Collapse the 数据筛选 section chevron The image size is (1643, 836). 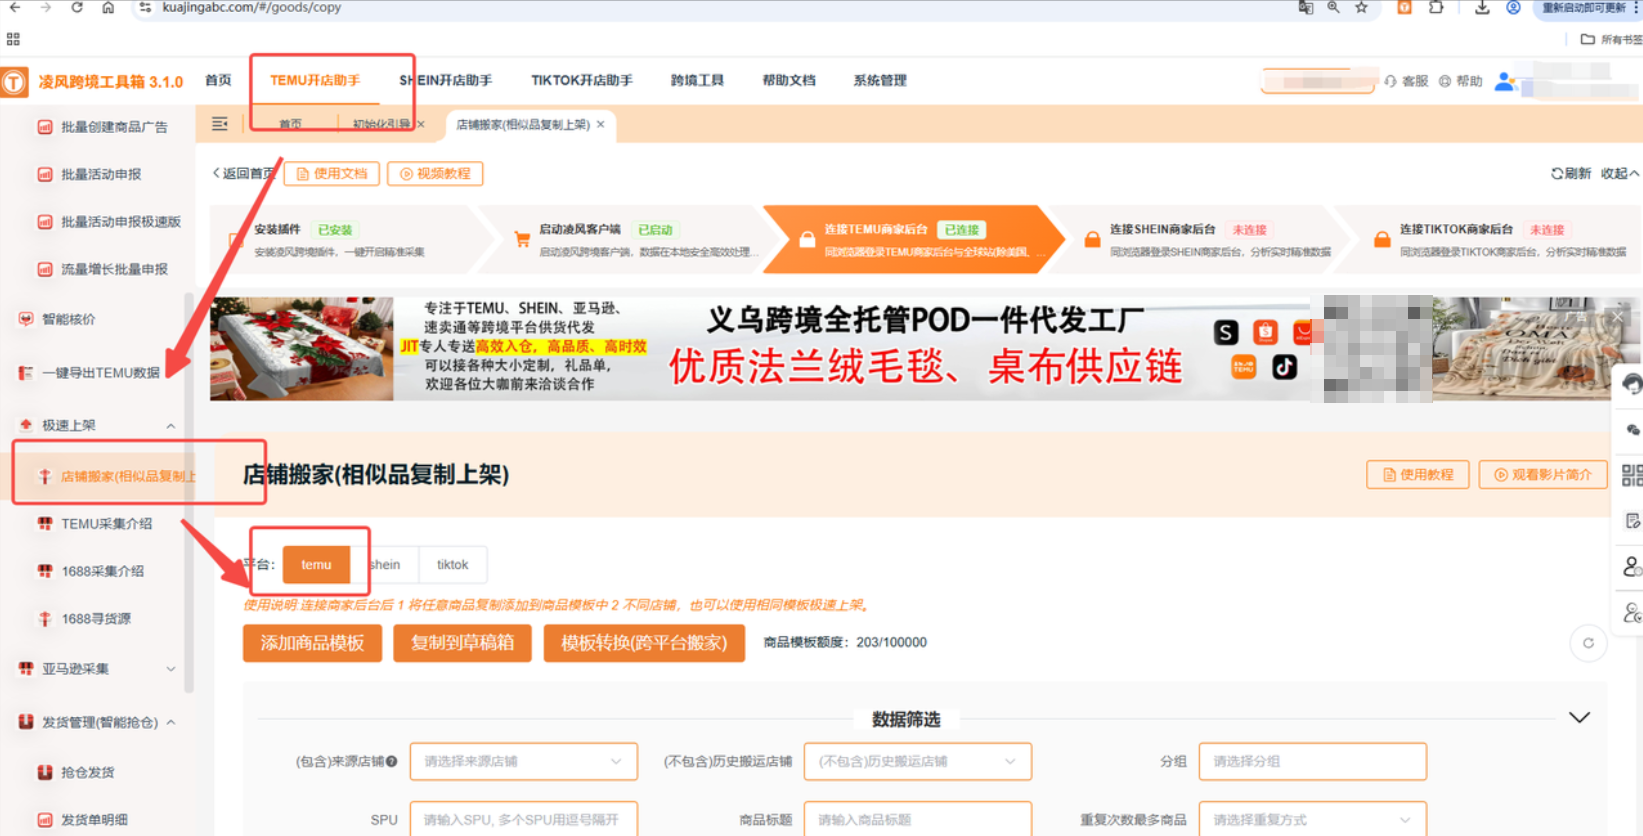click(1579, 718)
